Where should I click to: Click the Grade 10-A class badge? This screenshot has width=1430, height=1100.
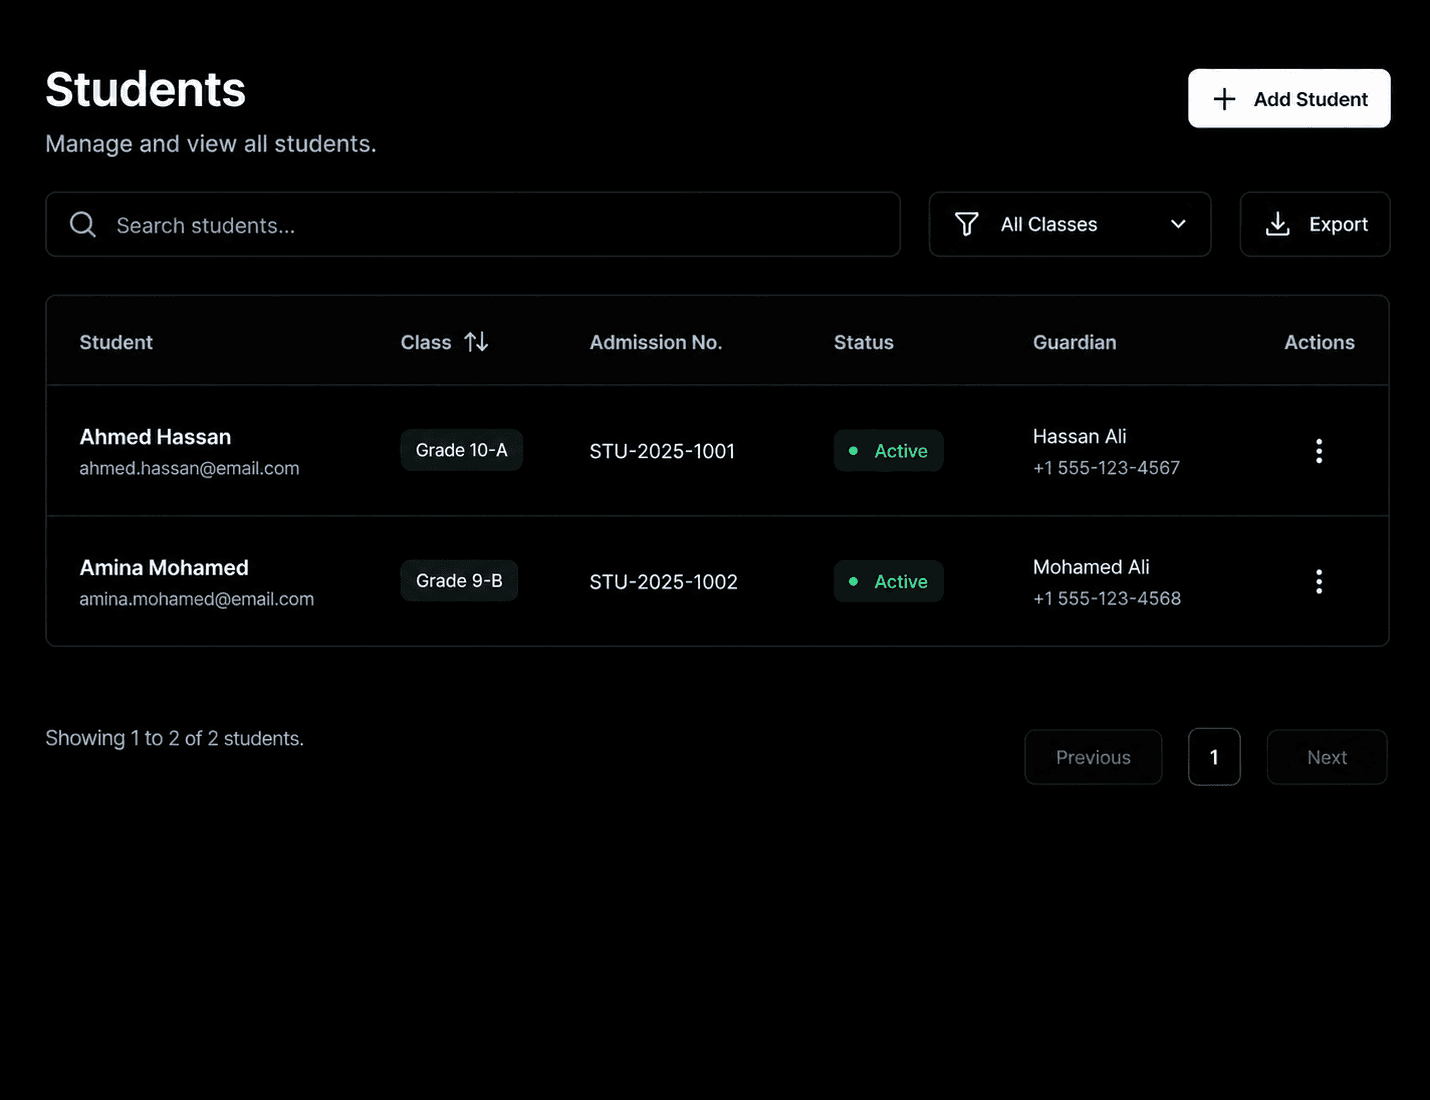click(461, 450)
